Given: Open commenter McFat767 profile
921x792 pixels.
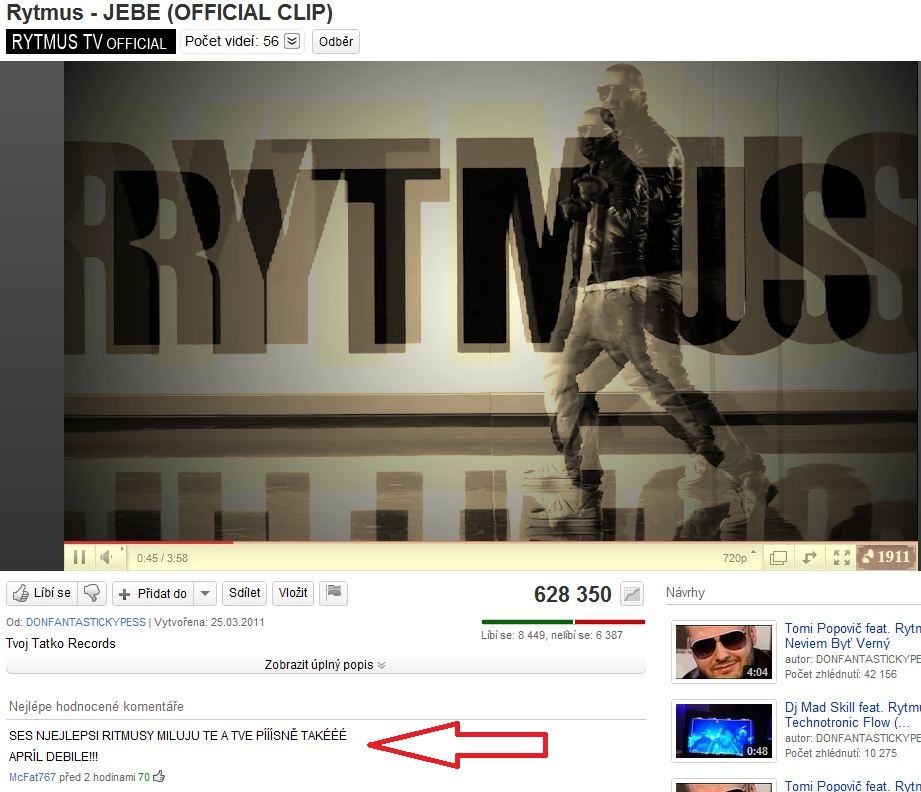Looking at the screenshot, I should coord(32,777).
